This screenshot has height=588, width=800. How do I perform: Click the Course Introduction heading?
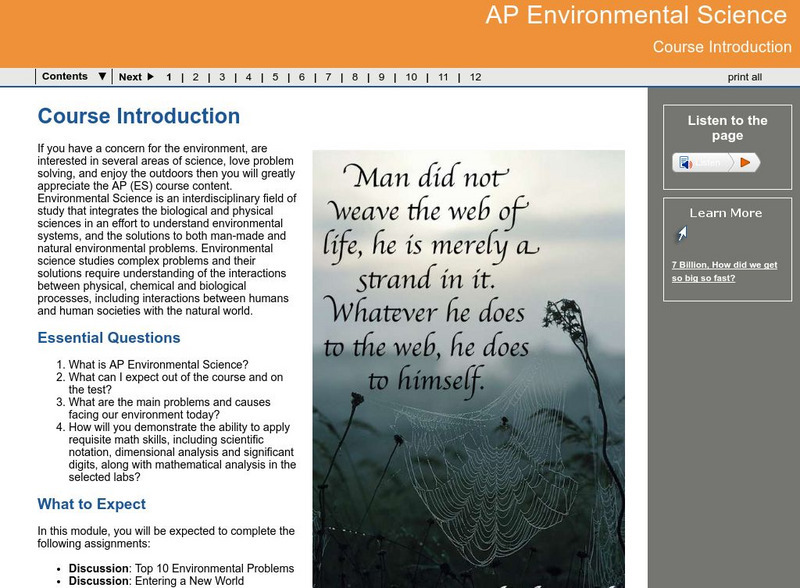coord(139,116)
